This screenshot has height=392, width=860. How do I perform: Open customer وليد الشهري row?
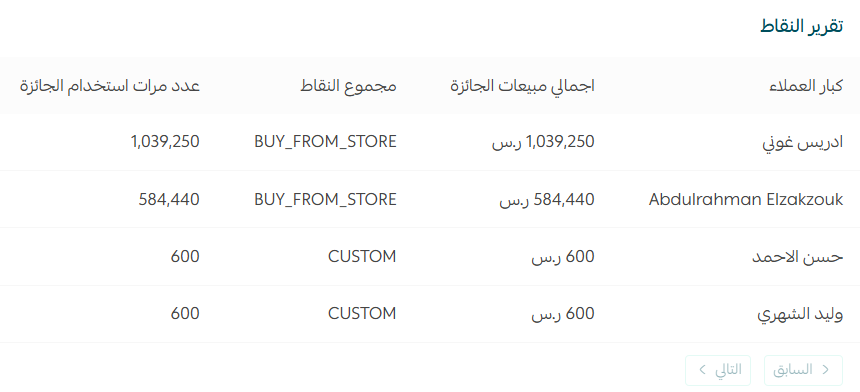(x=430, y=314)
